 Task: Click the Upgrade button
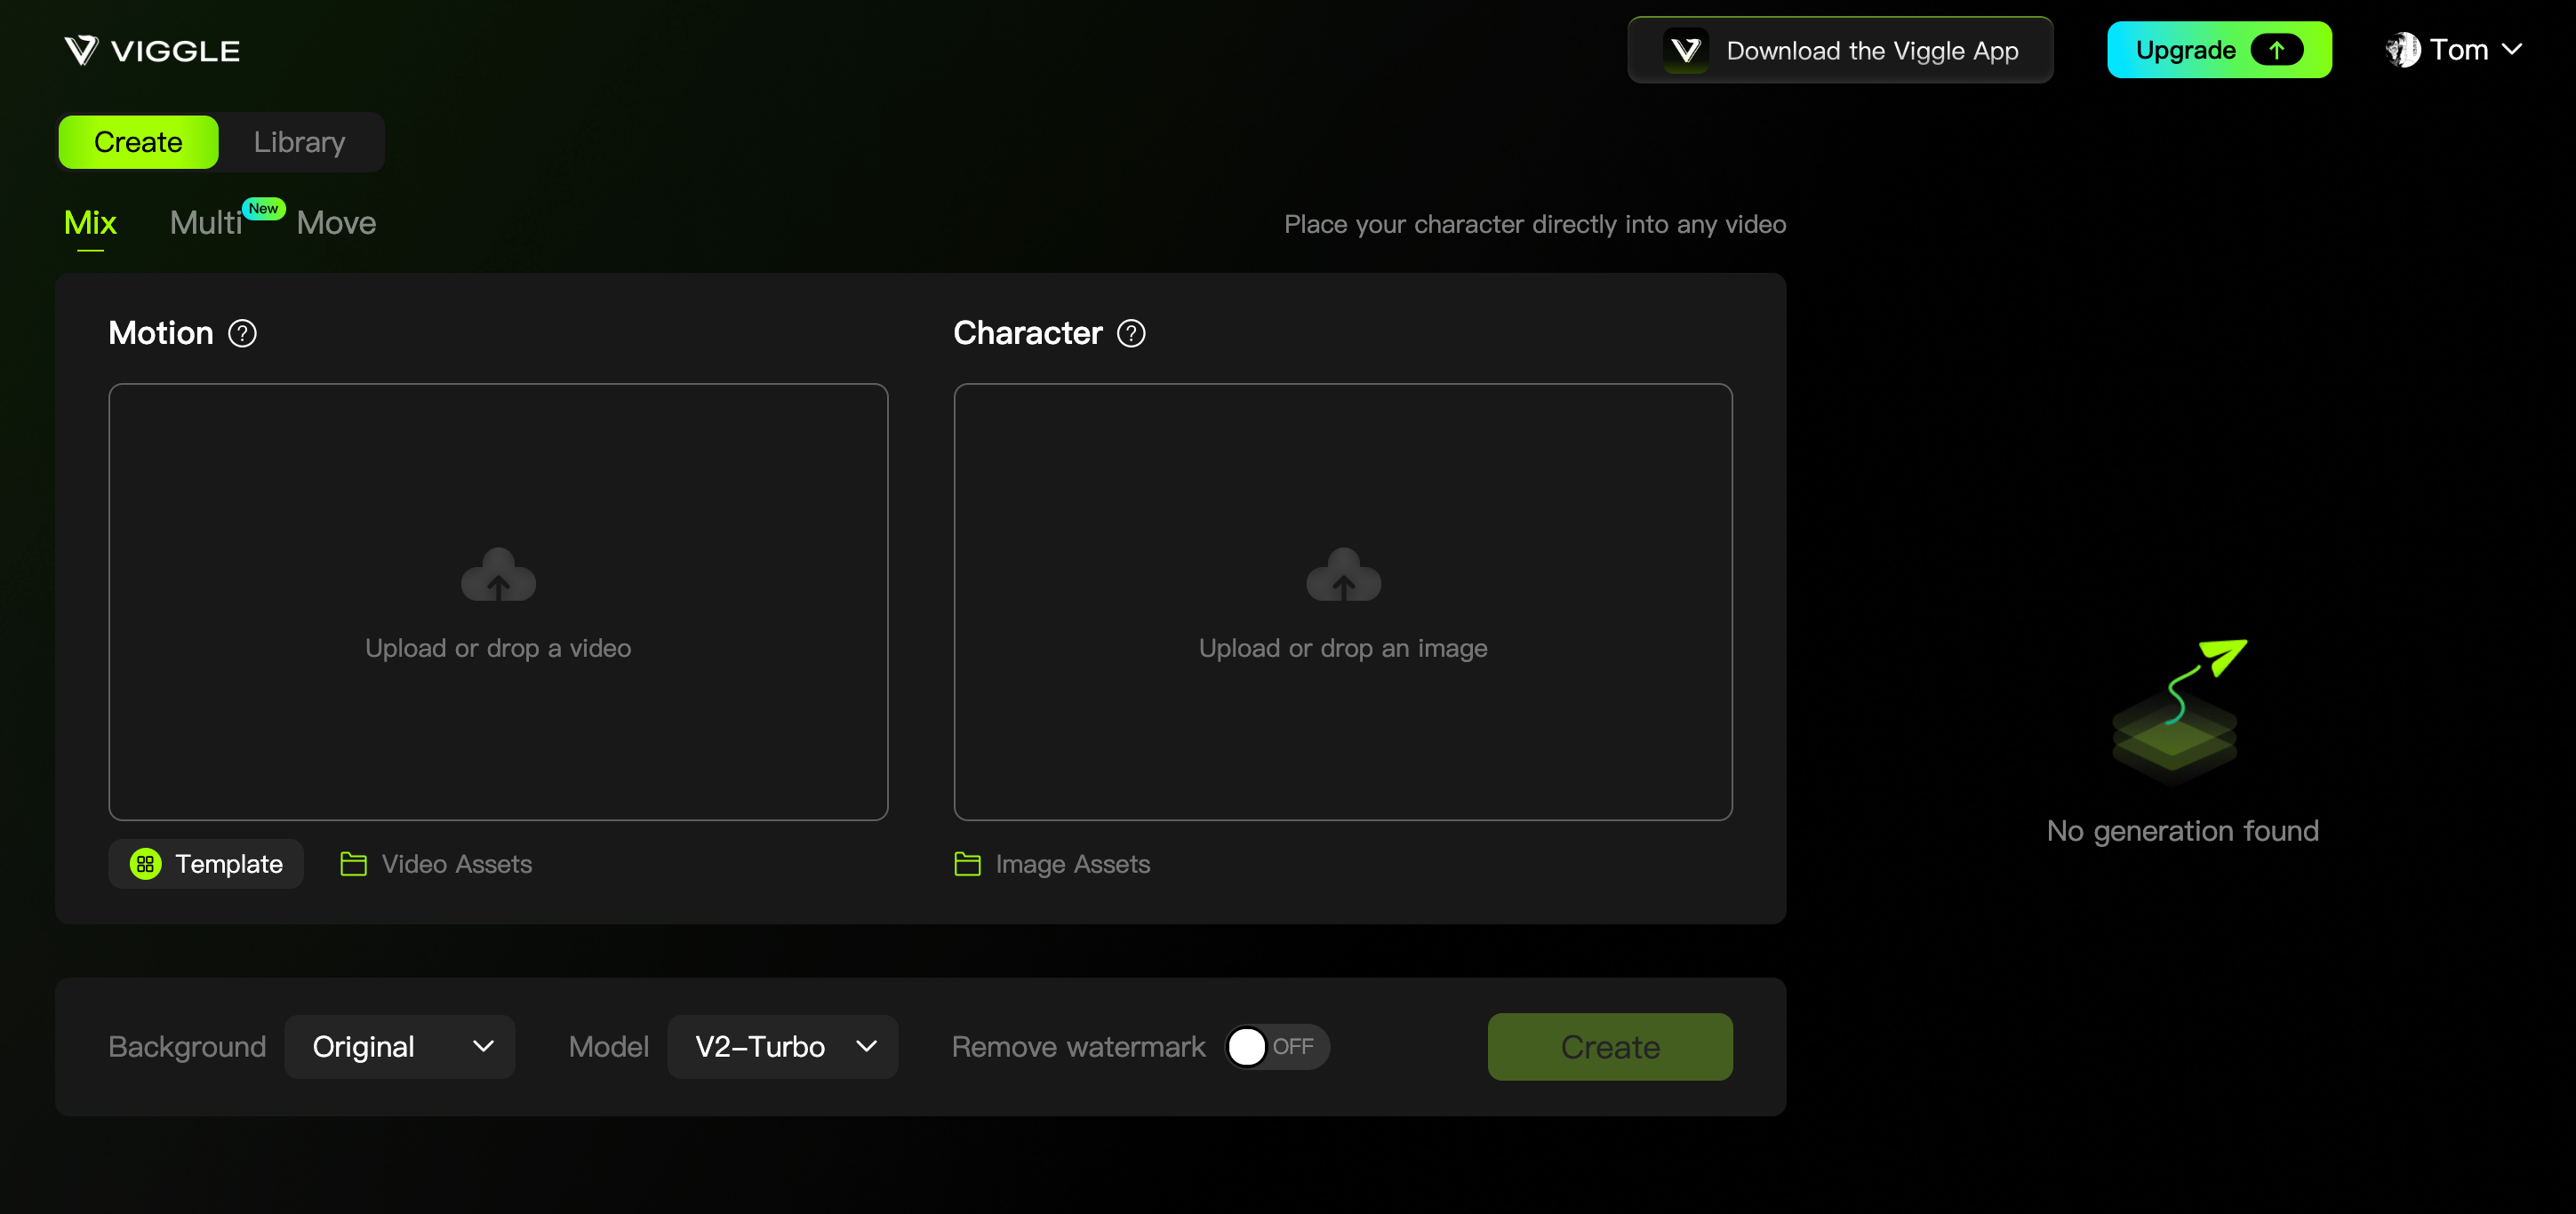(2219, 49)
